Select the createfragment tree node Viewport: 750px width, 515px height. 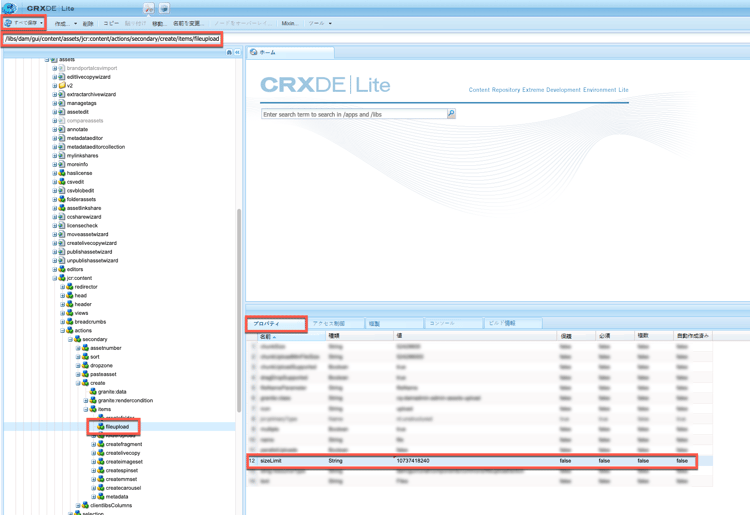(124, 444)
